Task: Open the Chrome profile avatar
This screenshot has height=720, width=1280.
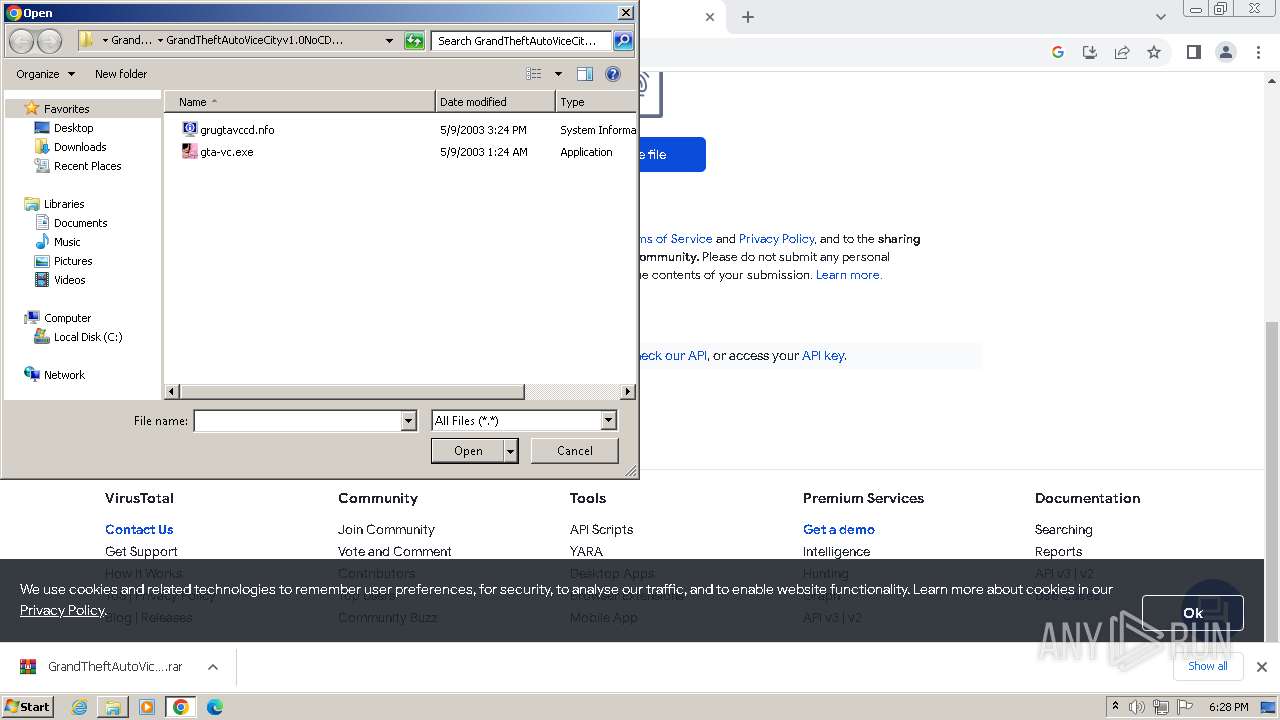Action: point(1226,52)
